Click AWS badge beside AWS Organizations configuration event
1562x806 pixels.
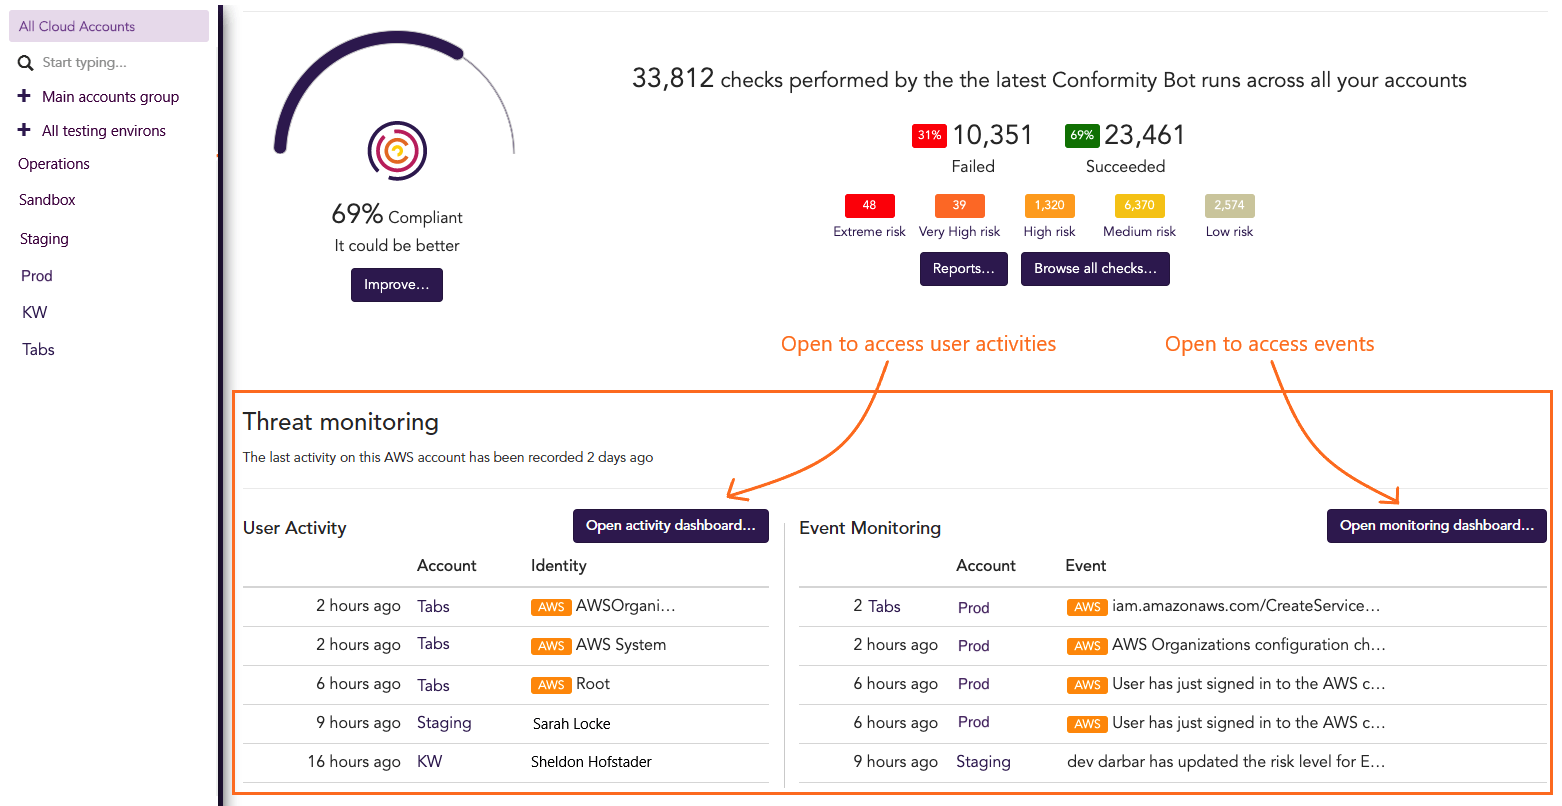(1087, 646)
